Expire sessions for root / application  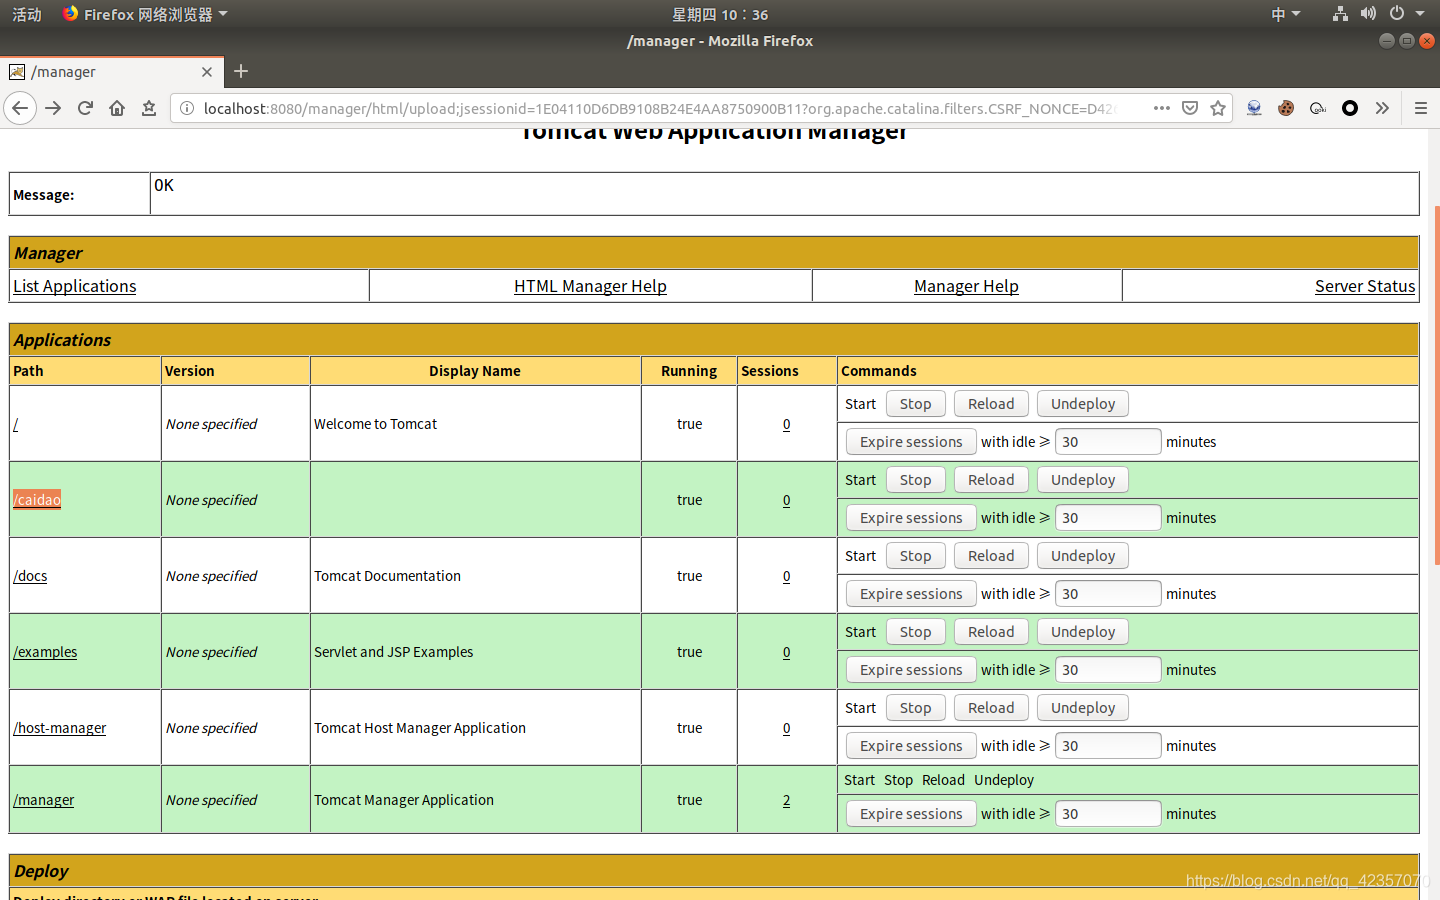click(x=911, y=442)
